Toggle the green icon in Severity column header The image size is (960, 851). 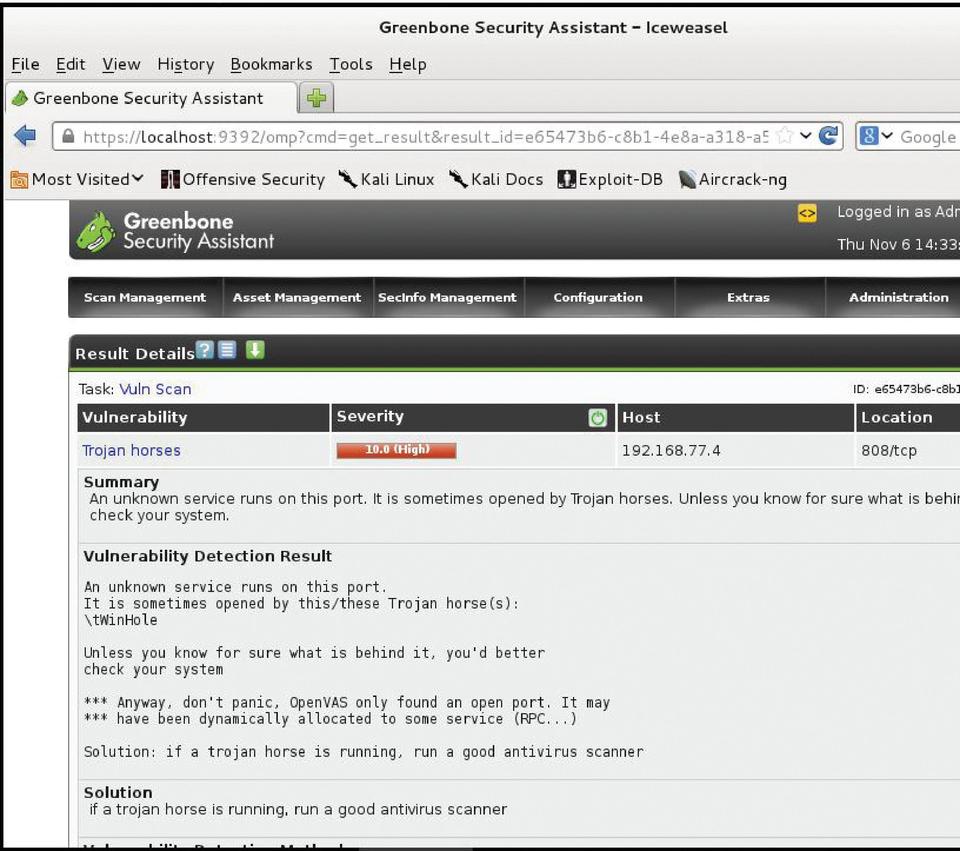[x=598, y=418]
